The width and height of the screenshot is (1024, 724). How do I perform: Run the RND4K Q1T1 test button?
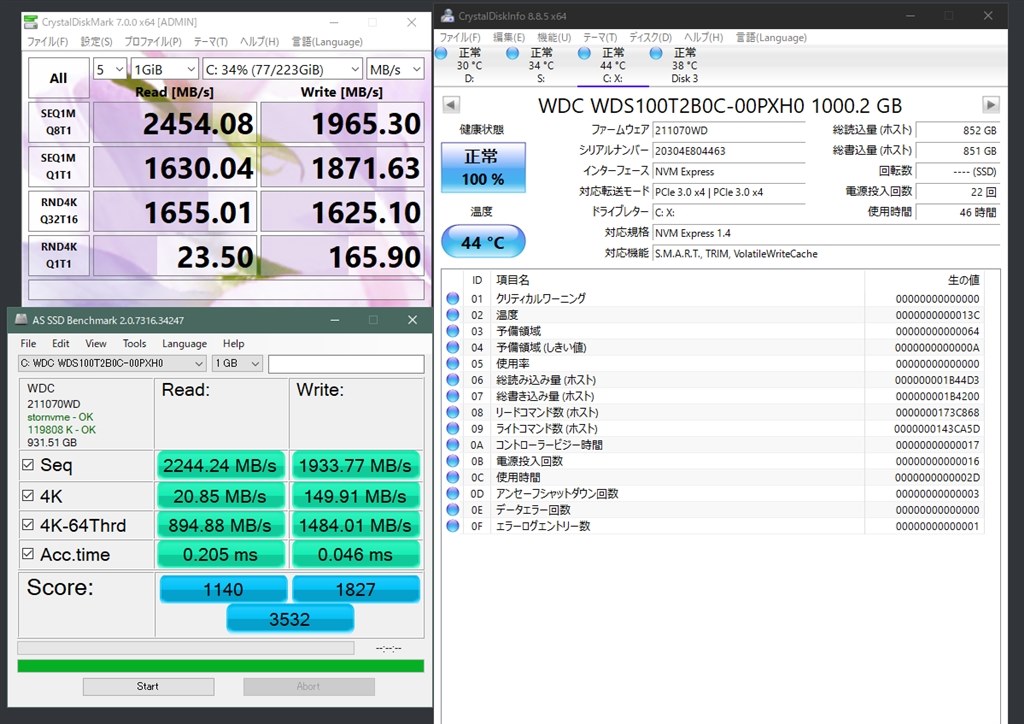click(59, 255)
